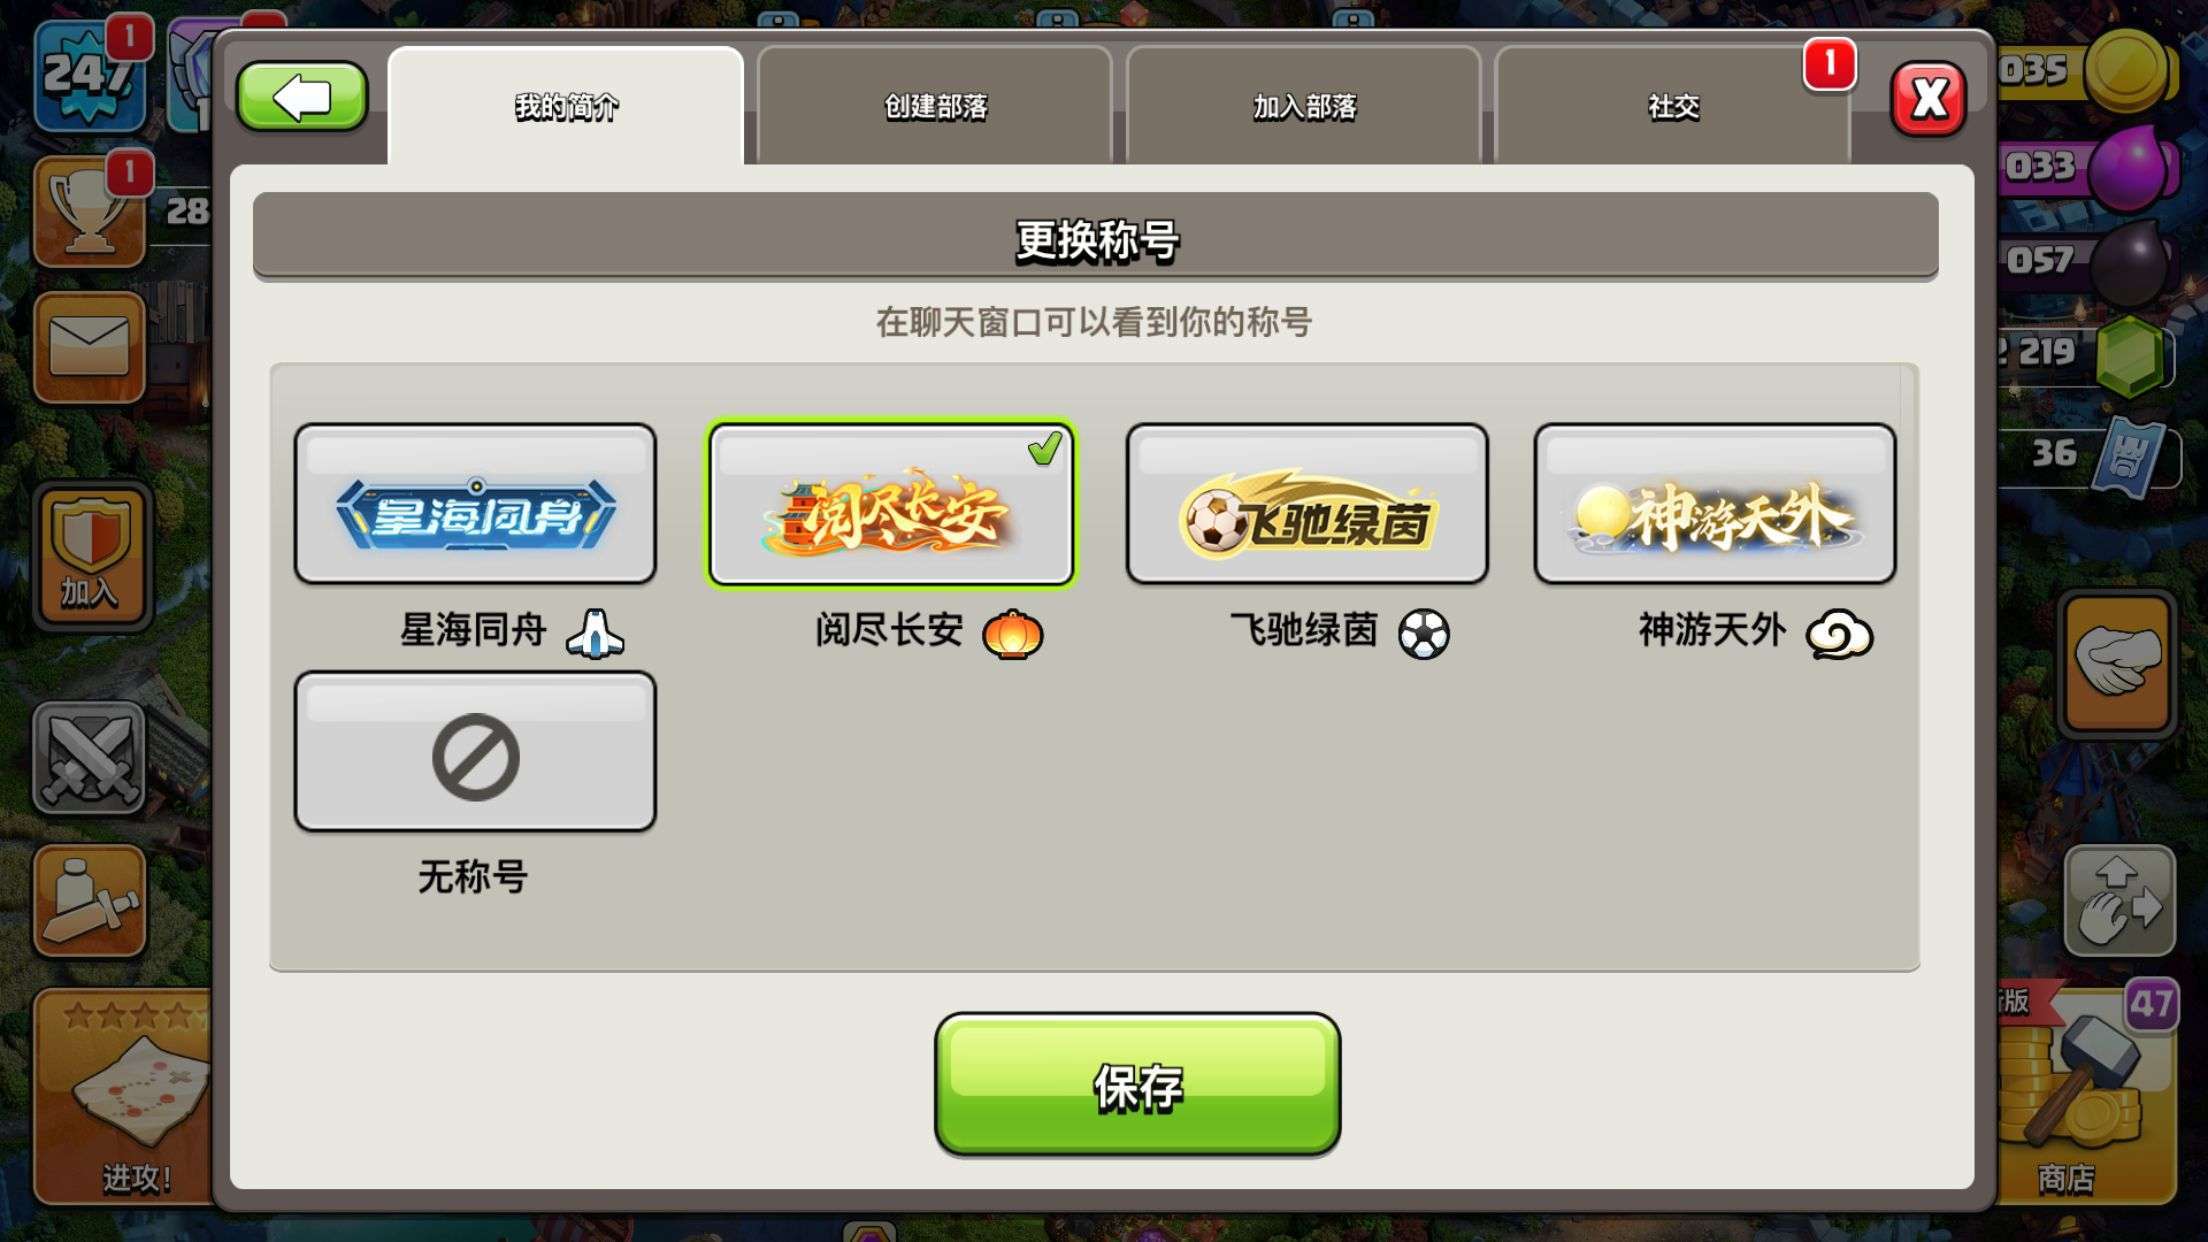Select the 无称号 no-title option
Viewport: 2208px width, 1242px height.
tap(475, 751)
